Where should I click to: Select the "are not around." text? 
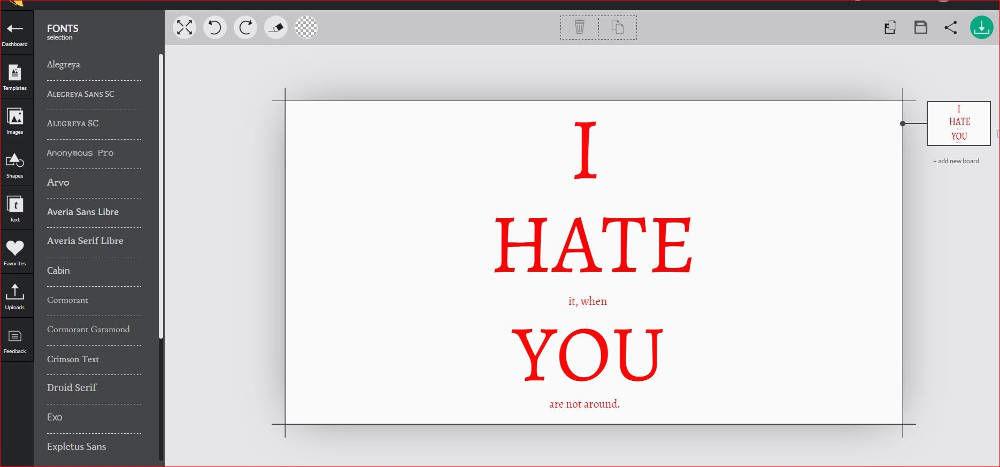[x=584, y=404]
